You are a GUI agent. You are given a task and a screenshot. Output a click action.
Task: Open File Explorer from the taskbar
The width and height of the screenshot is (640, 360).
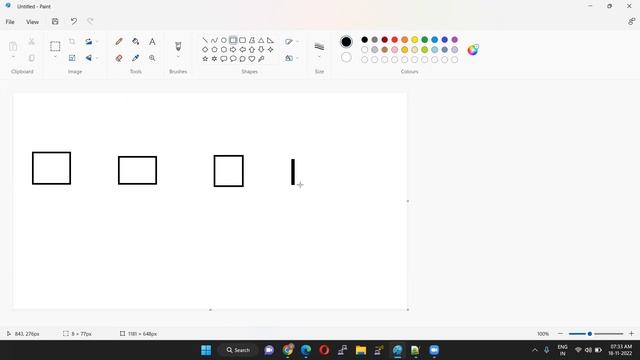[361, 350]
